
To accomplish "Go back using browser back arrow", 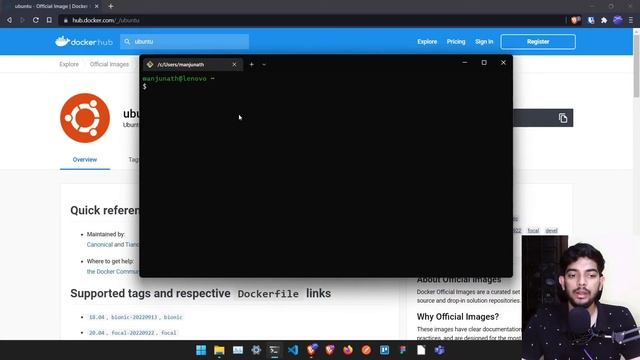I will coord(9,20).
